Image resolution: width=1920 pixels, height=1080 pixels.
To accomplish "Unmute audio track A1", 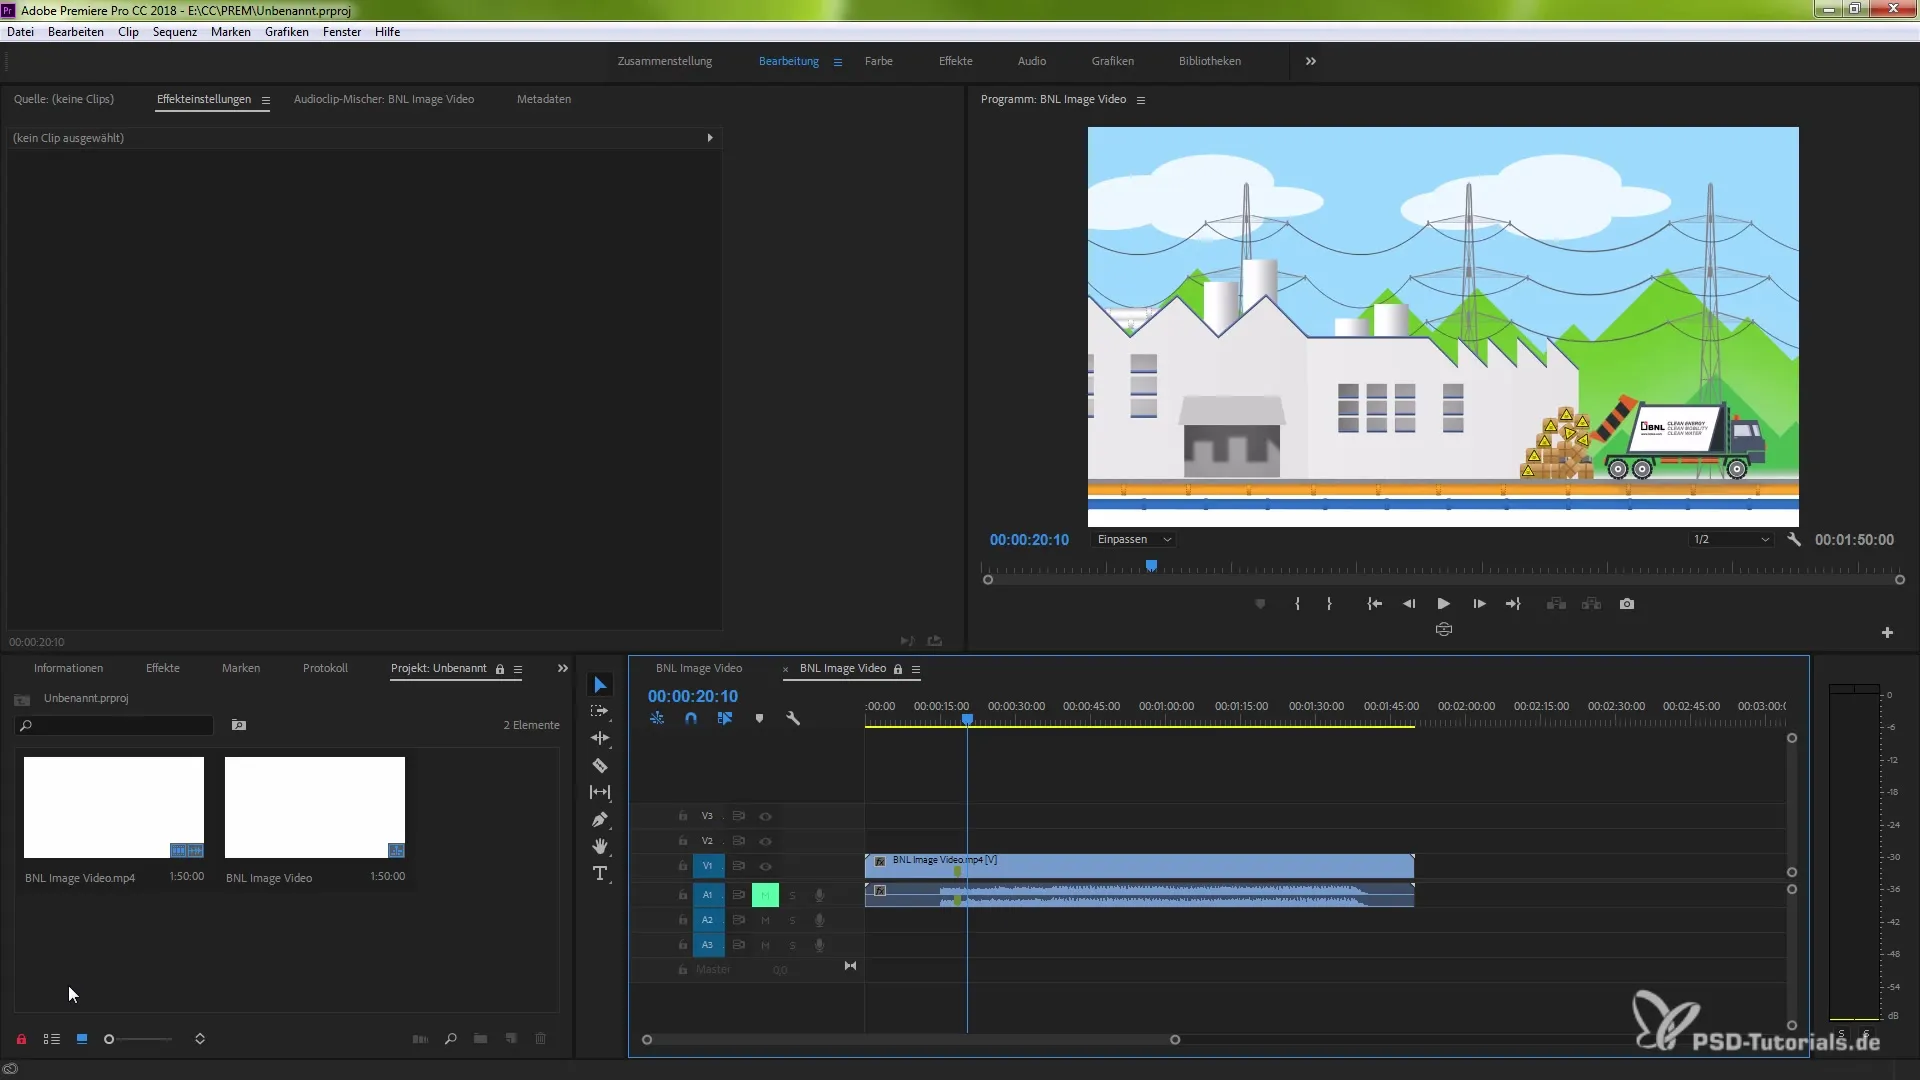I will 765,895.
